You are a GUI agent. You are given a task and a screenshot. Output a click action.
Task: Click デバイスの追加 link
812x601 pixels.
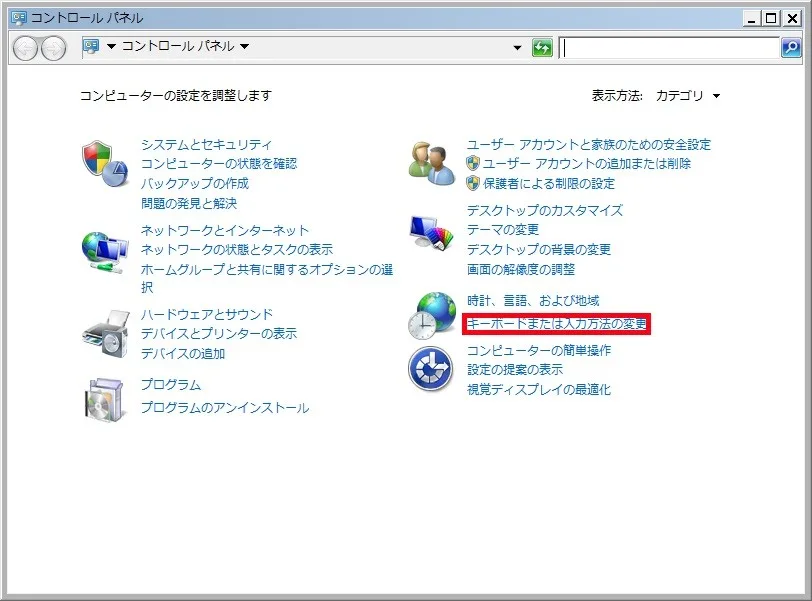tap(183, 354)
